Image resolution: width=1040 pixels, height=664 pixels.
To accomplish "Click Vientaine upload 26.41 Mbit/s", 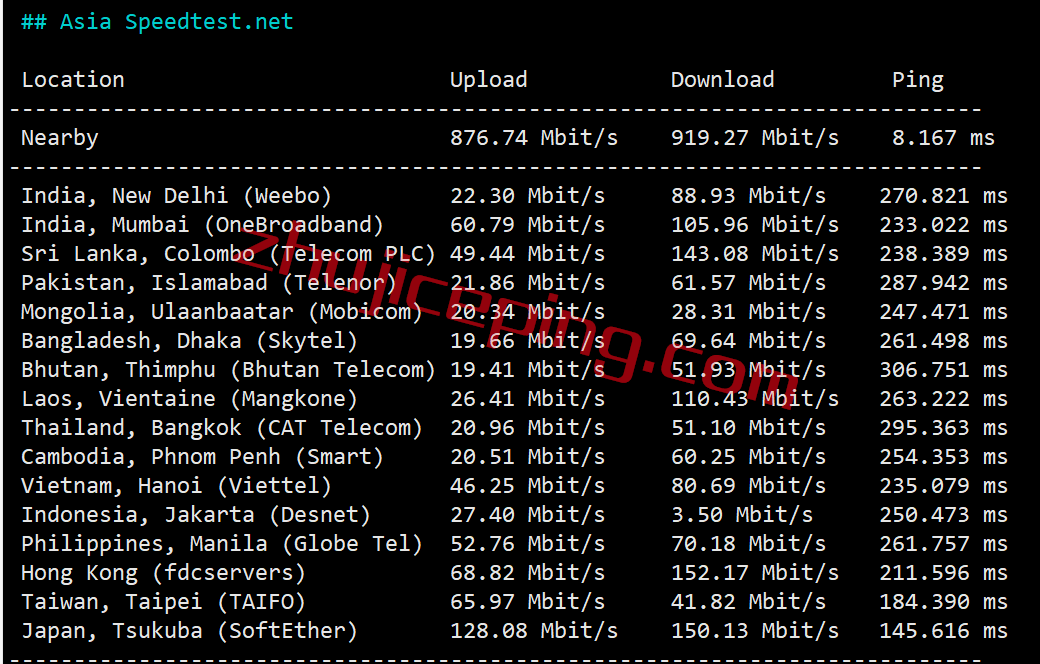I will [x=527, y=399].
